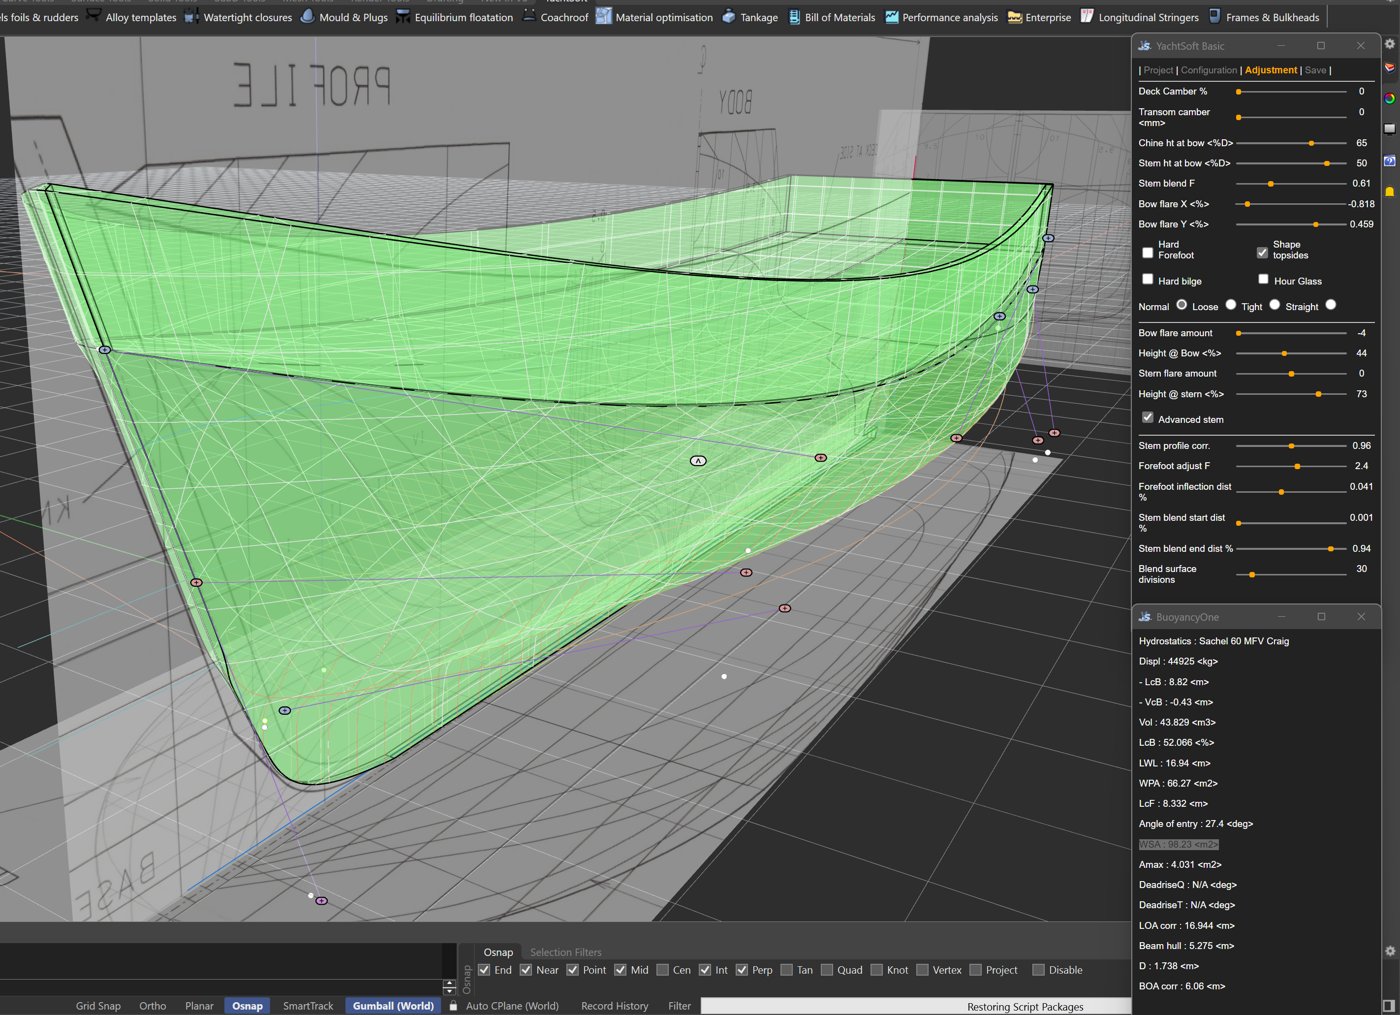Select the Tight radio button
Viewport: 1400px width, 1015px height.
1275,304
